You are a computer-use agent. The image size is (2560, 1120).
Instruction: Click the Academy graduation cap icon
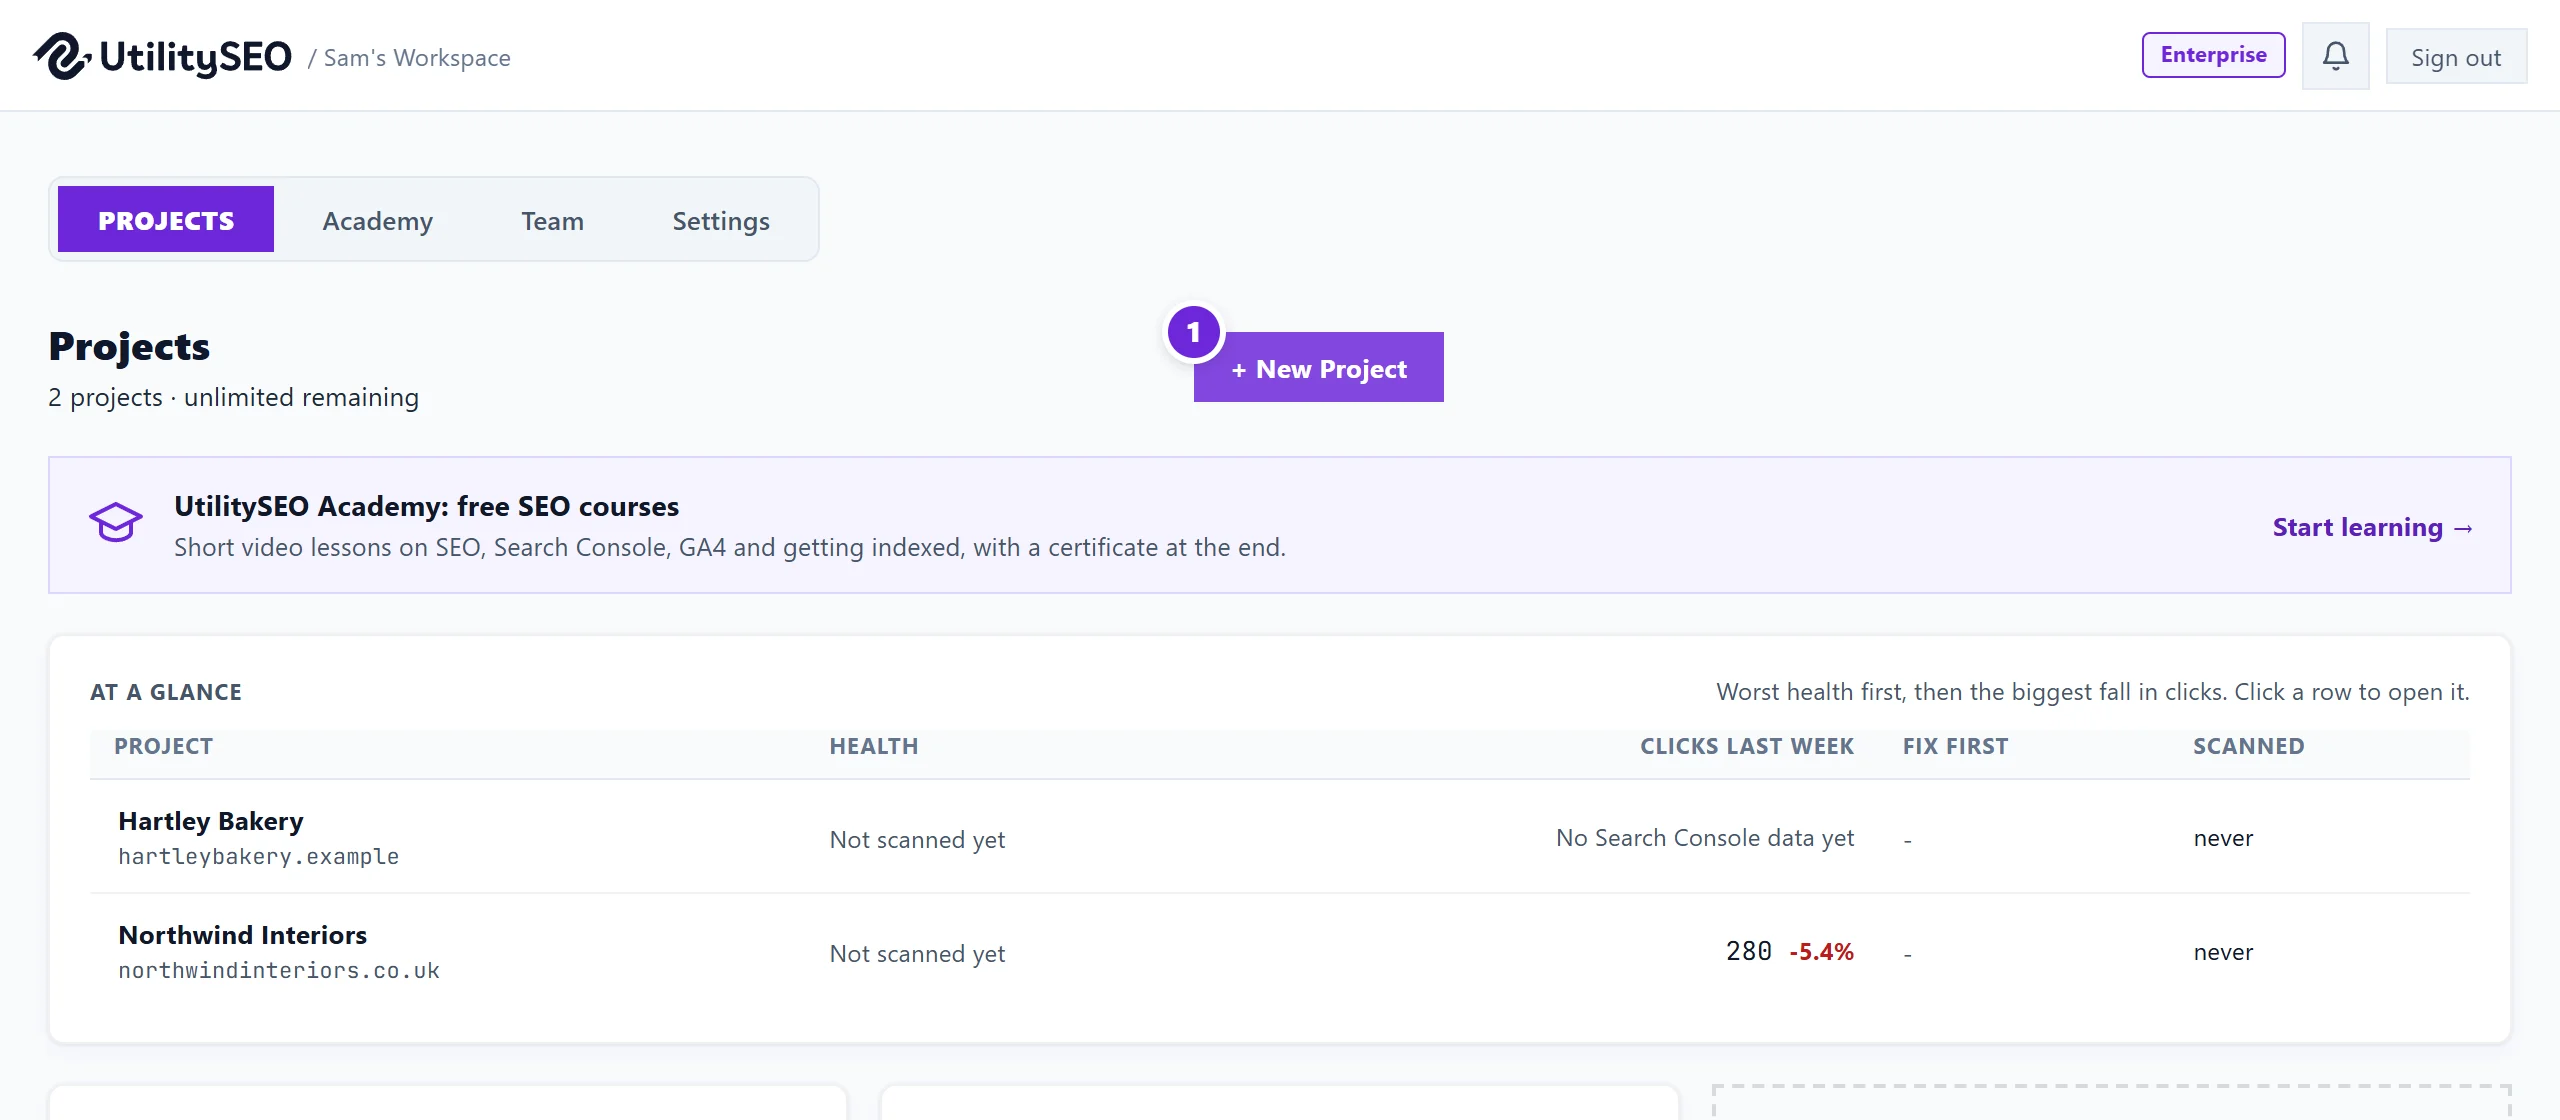click(116, 523)
